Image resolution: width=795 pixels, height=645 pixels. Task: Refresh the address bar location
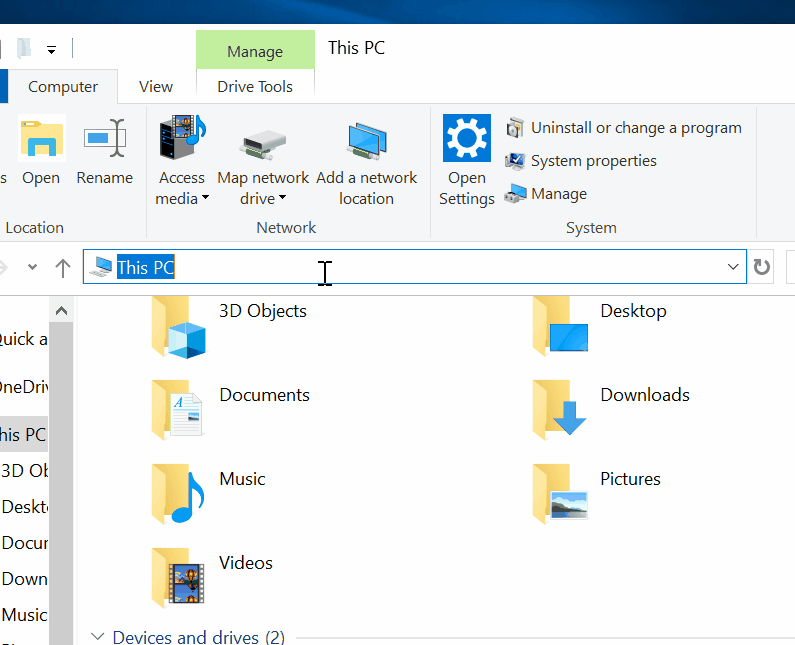762,267
